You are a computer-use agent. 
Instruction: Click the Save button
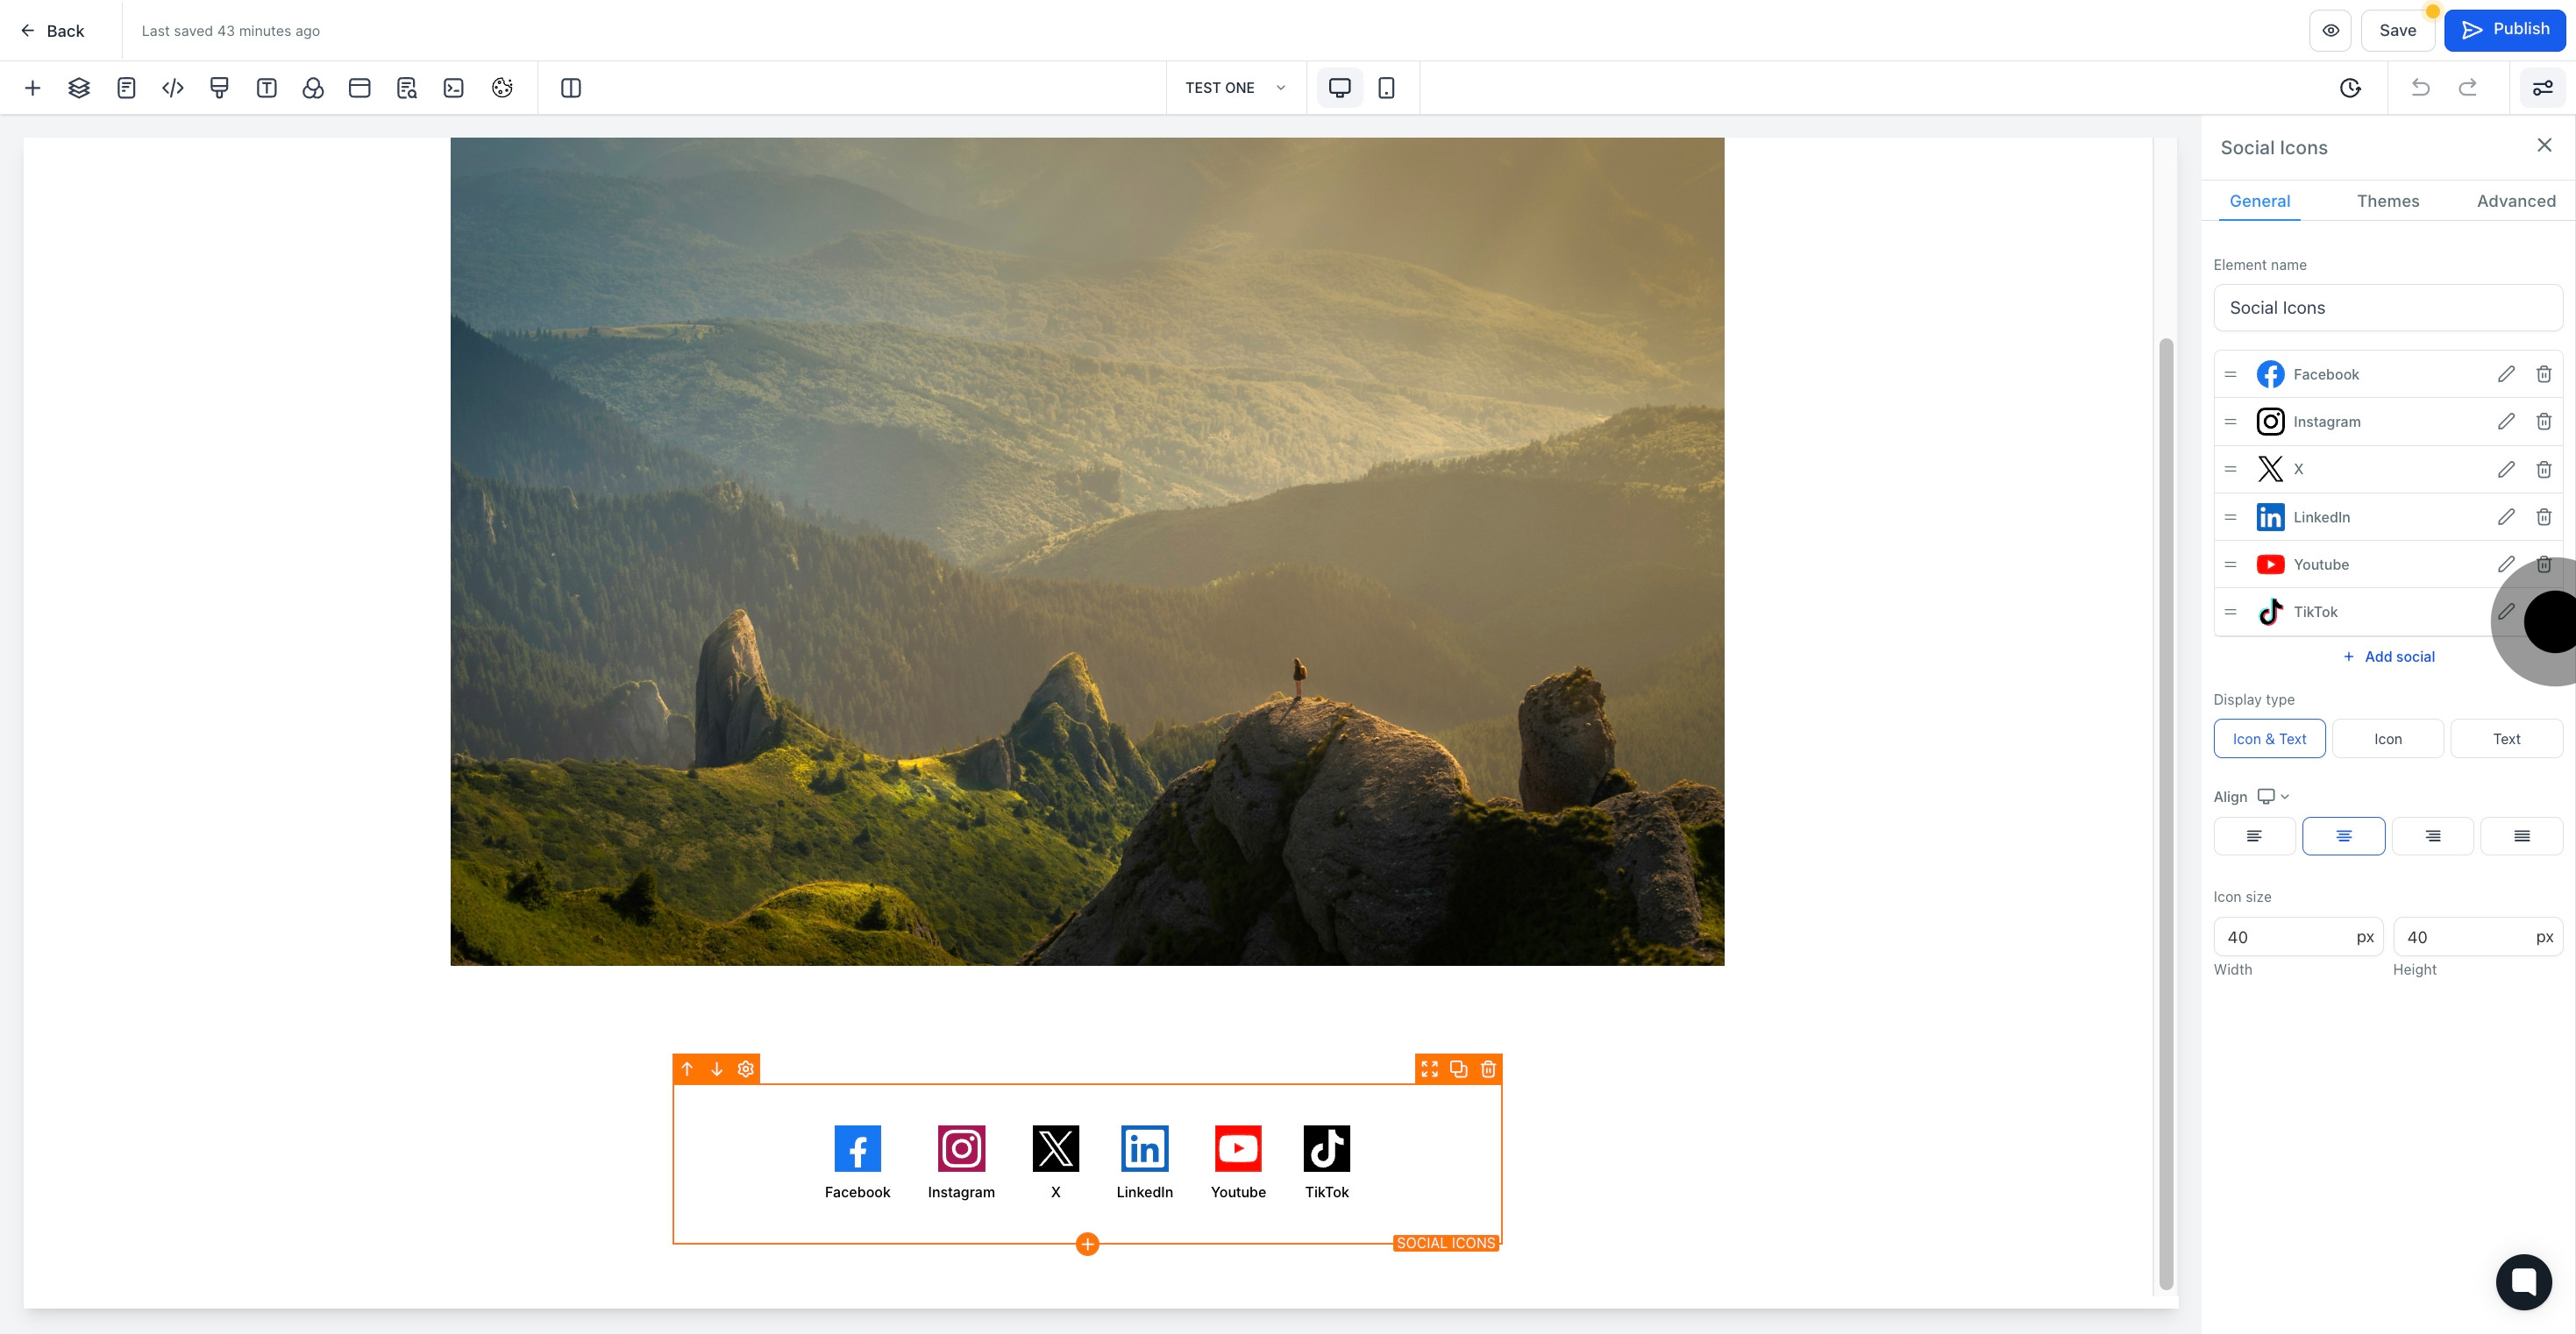coord(2397,30)
